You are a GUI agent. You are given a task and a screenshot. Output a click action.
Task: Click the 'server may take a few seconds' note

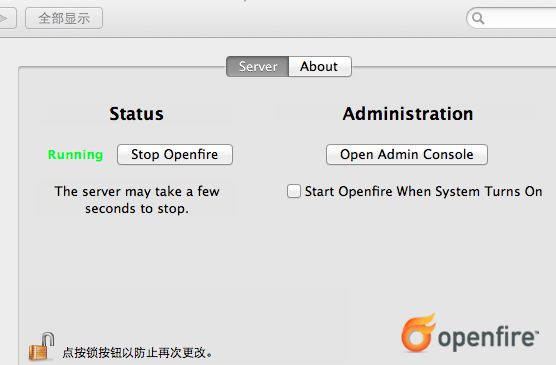click(x=137, y=200)
